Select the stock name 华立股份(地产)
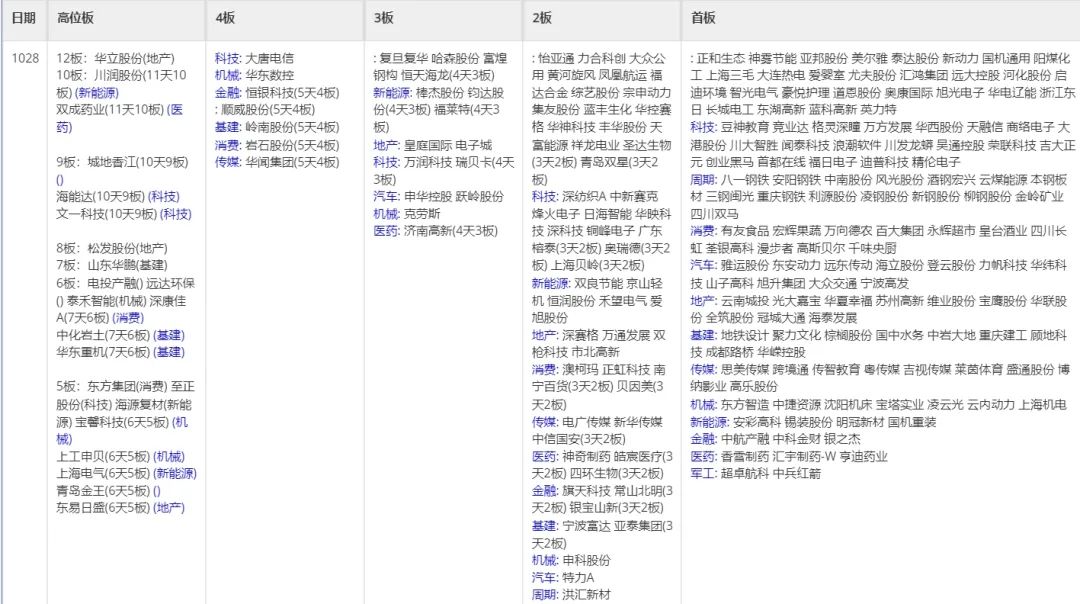The width and height of the screenshot is (1080, 604). (x=134, y=58)
